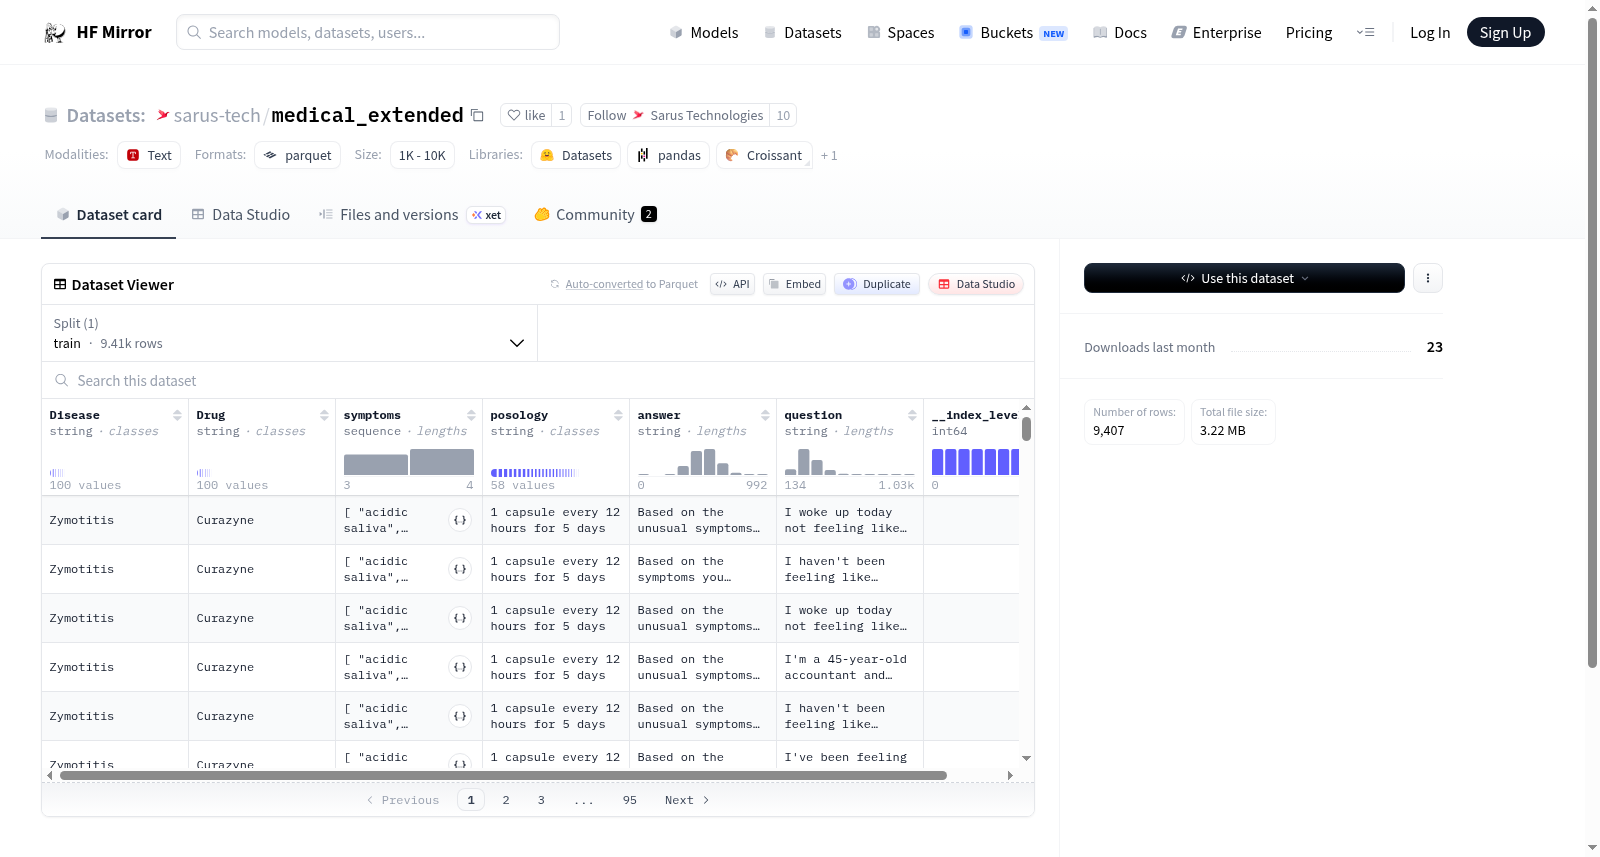Open the Pricing page

[x=1309, y=32]
